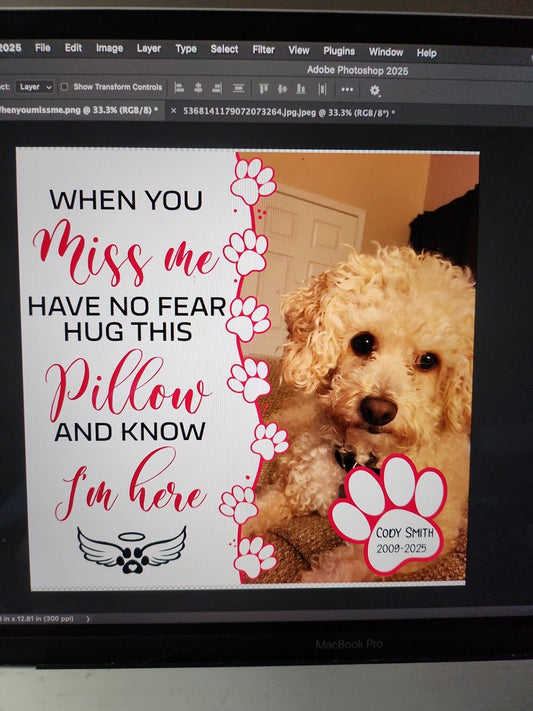533x711 pixels.
Task: Click Align horizontal centers icon
Action: pos(198,88)
